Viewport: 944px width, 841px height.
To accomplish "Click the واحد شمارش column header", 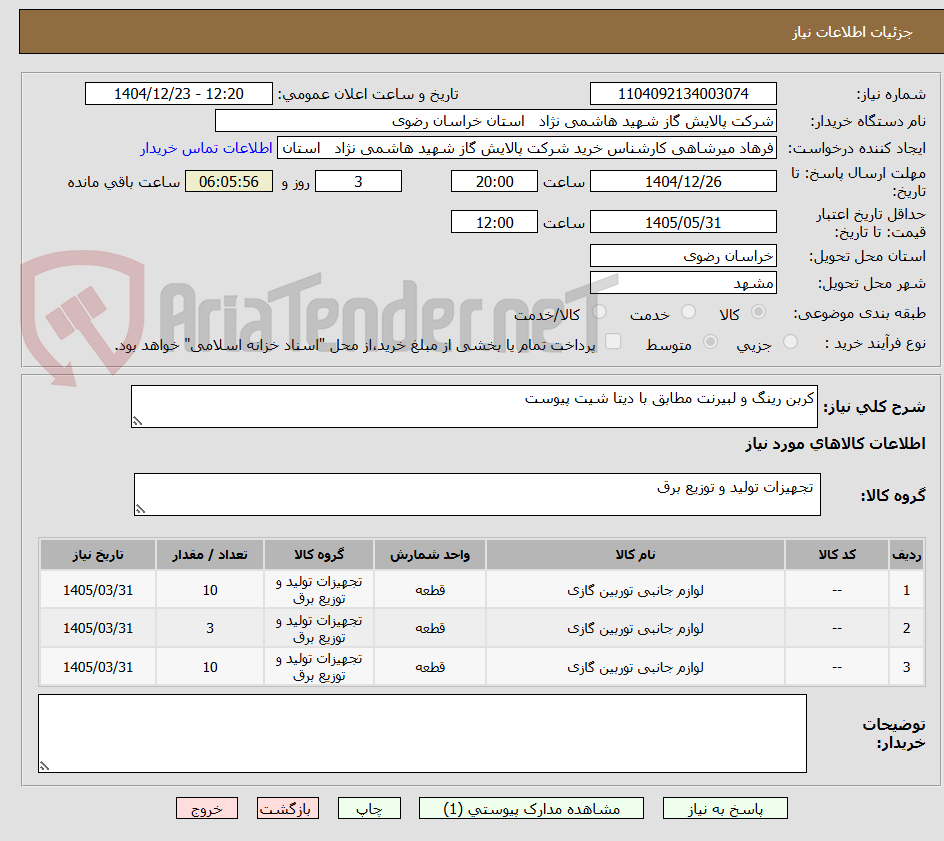I will pyautogui.click(x=430, y=554).
